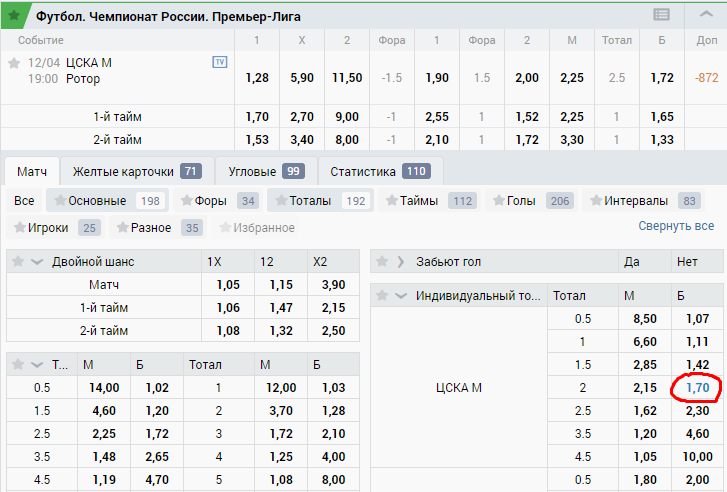Click the -872 additional markets count

tap(706, 78)
